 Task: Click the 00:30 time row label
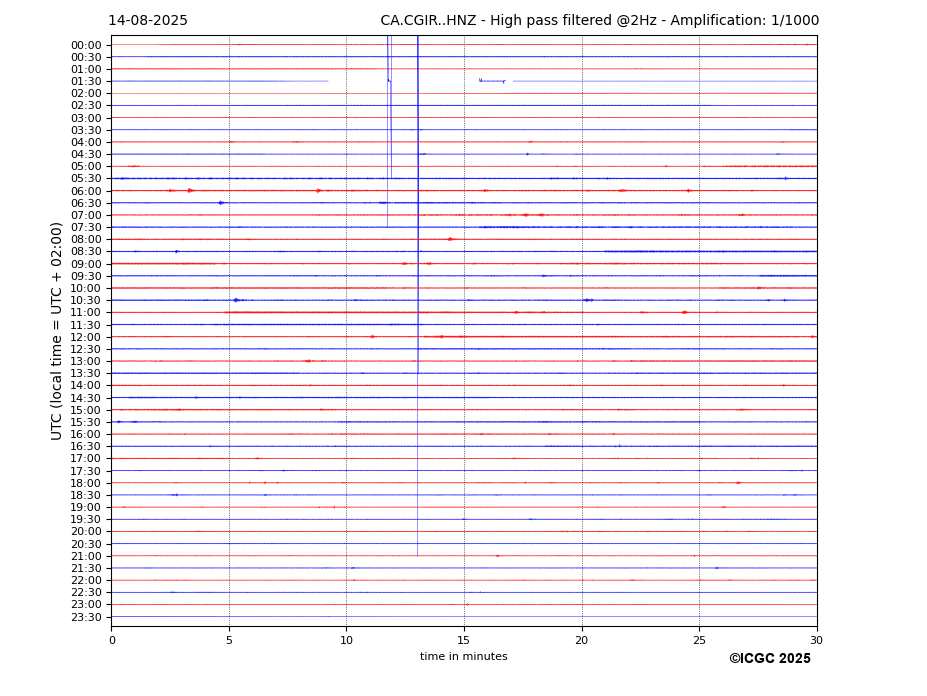86,57
